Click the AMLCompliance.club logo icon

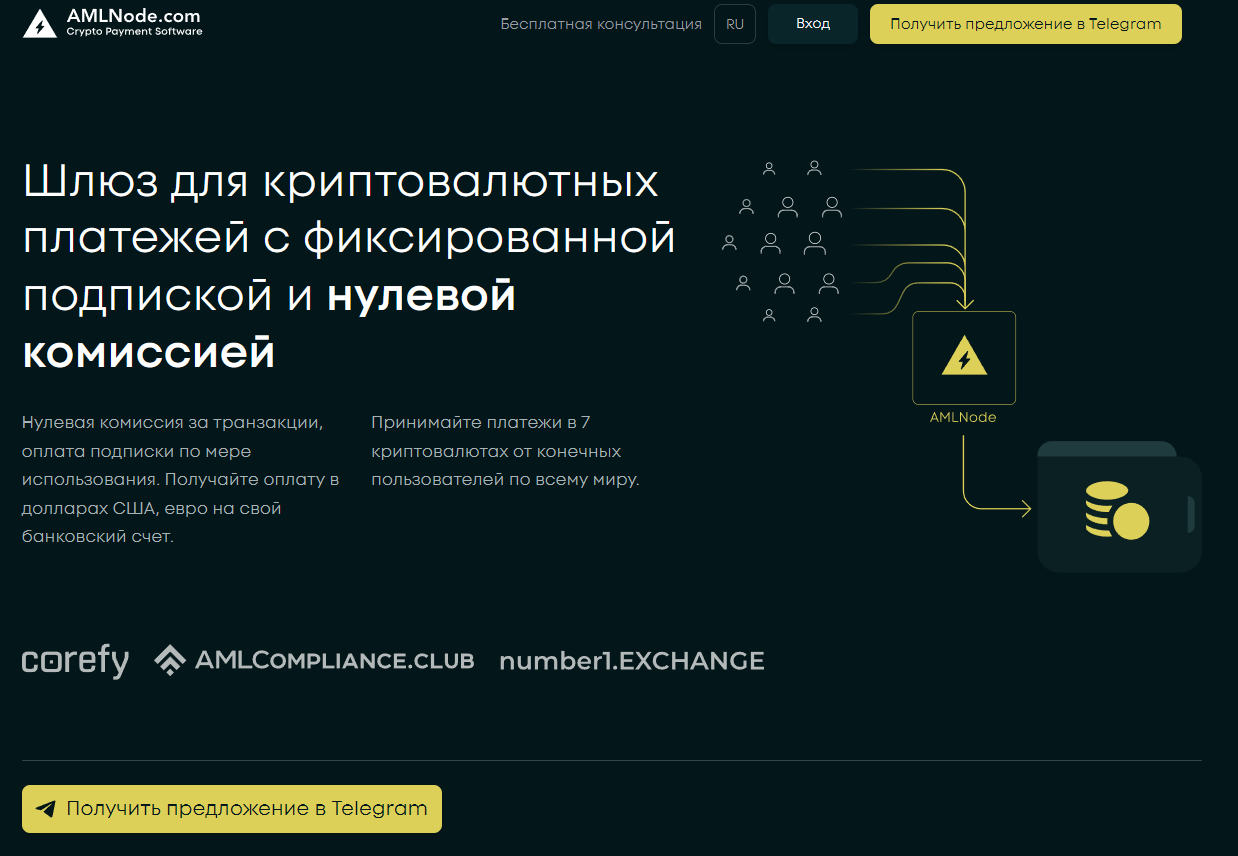(170, 660)
